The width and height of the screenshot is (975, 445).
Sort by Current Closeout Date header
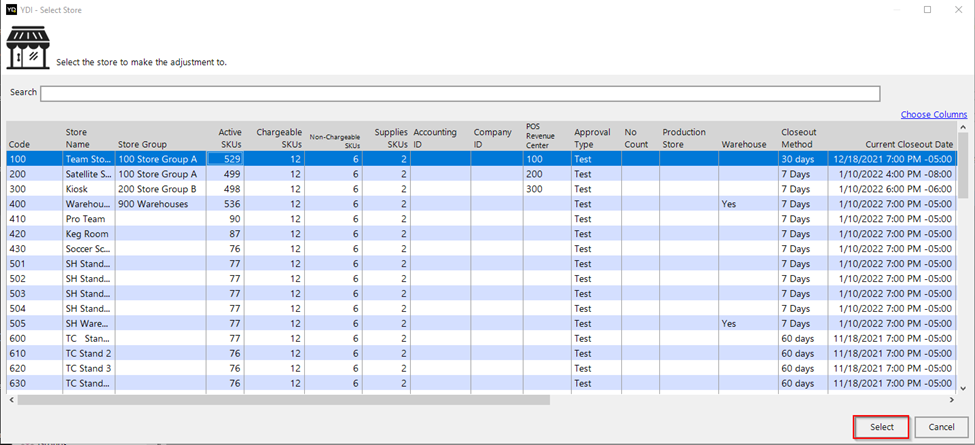point(902,144)
